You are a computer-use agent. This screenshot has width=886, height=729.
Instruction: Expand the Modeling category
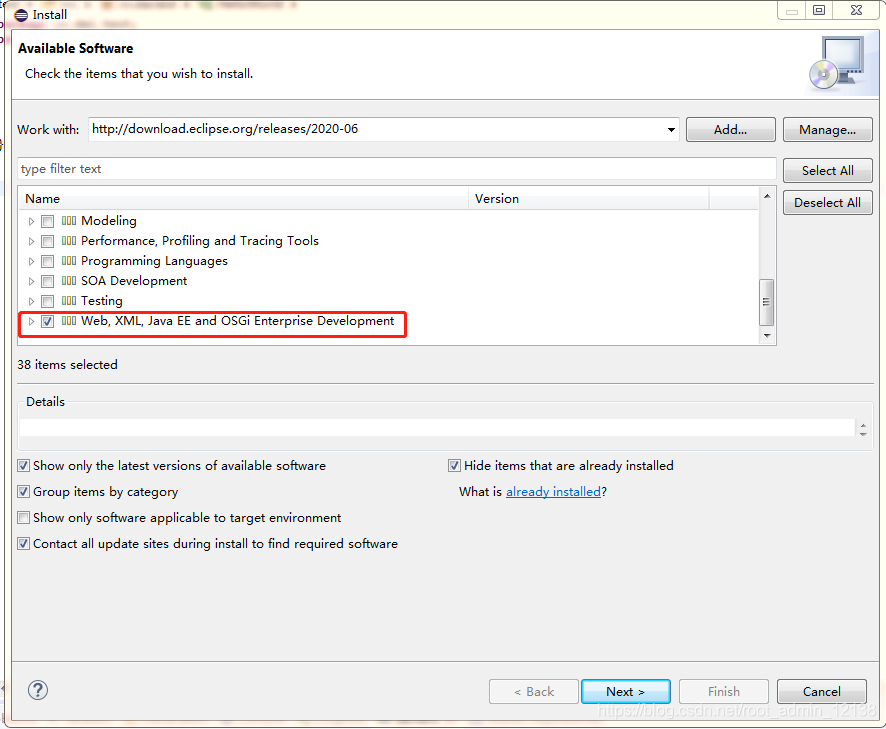pyautogui.click(x=32, y=221)
